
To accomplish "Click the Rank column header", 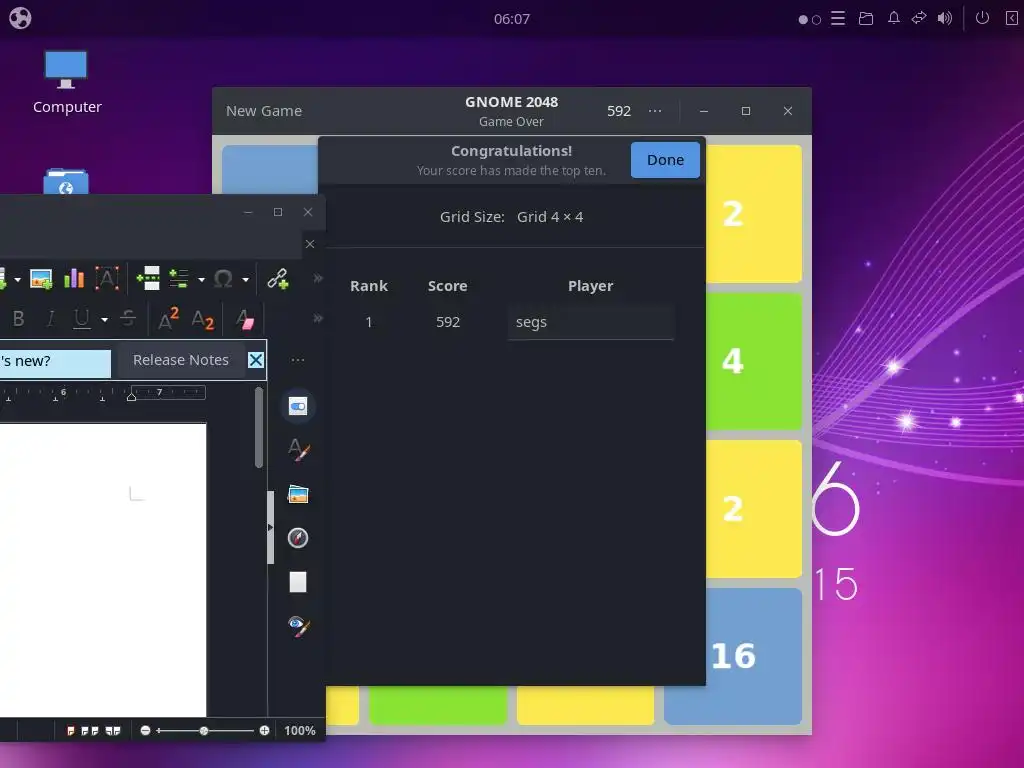I will [369, 286].
